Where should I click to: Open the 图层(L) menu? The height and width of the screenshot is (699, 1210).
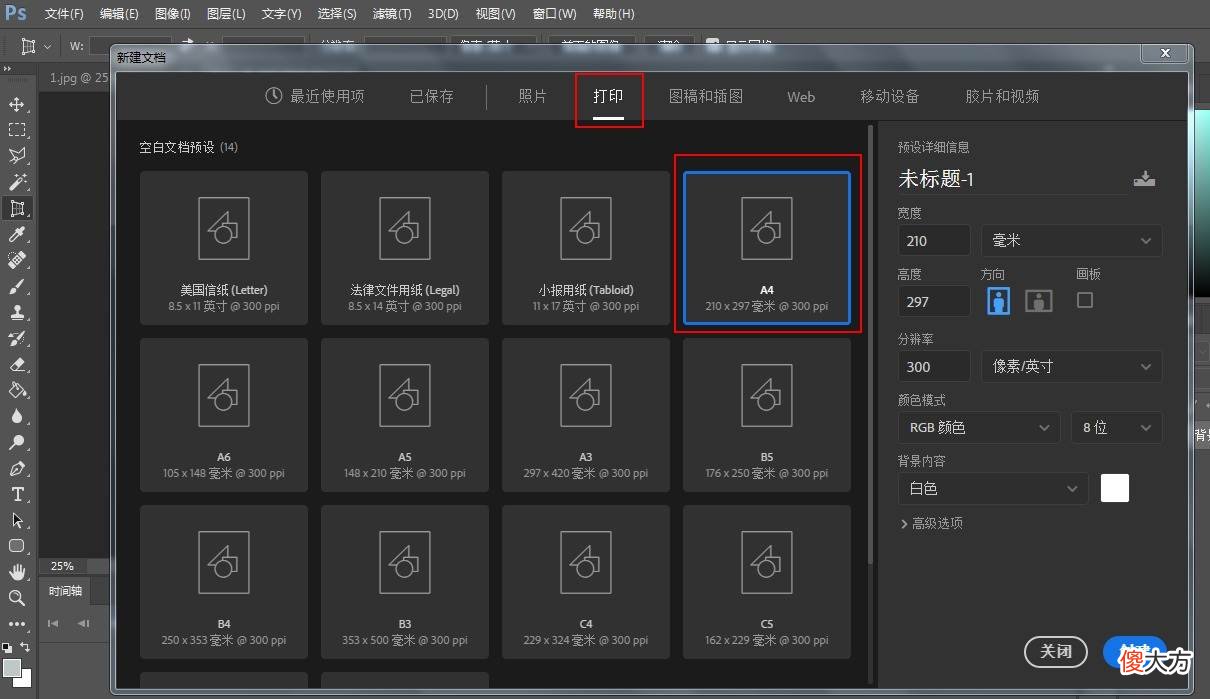226,14
